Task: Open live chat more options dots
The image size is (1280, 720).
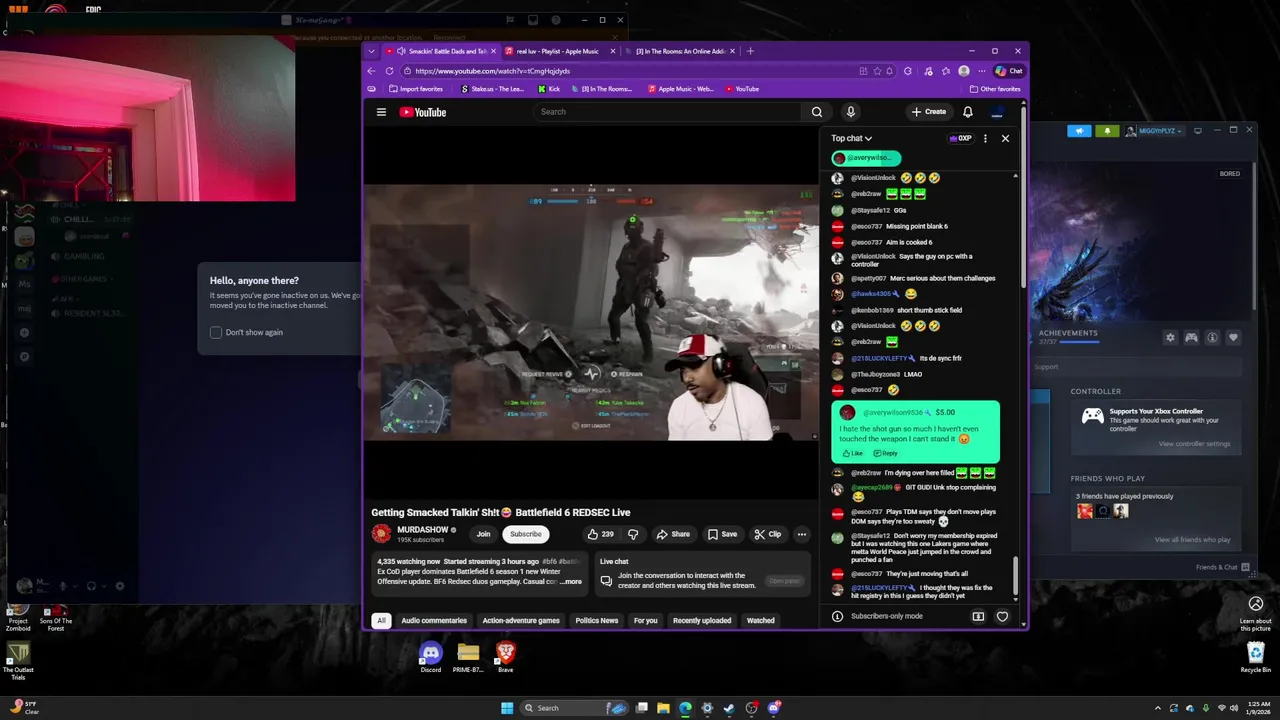Action: tap(985, 138)
